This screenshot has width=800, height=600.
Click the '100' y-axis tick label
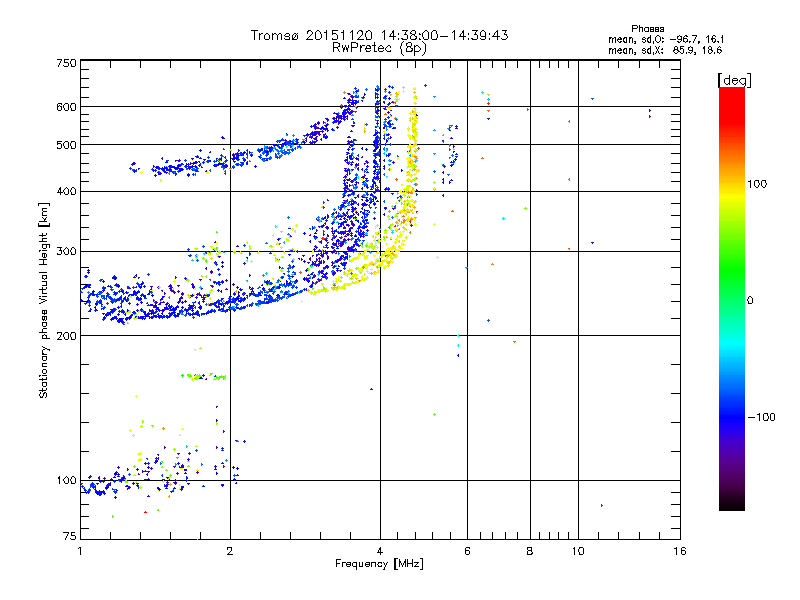pyautogui.click(x=66, y=480)
